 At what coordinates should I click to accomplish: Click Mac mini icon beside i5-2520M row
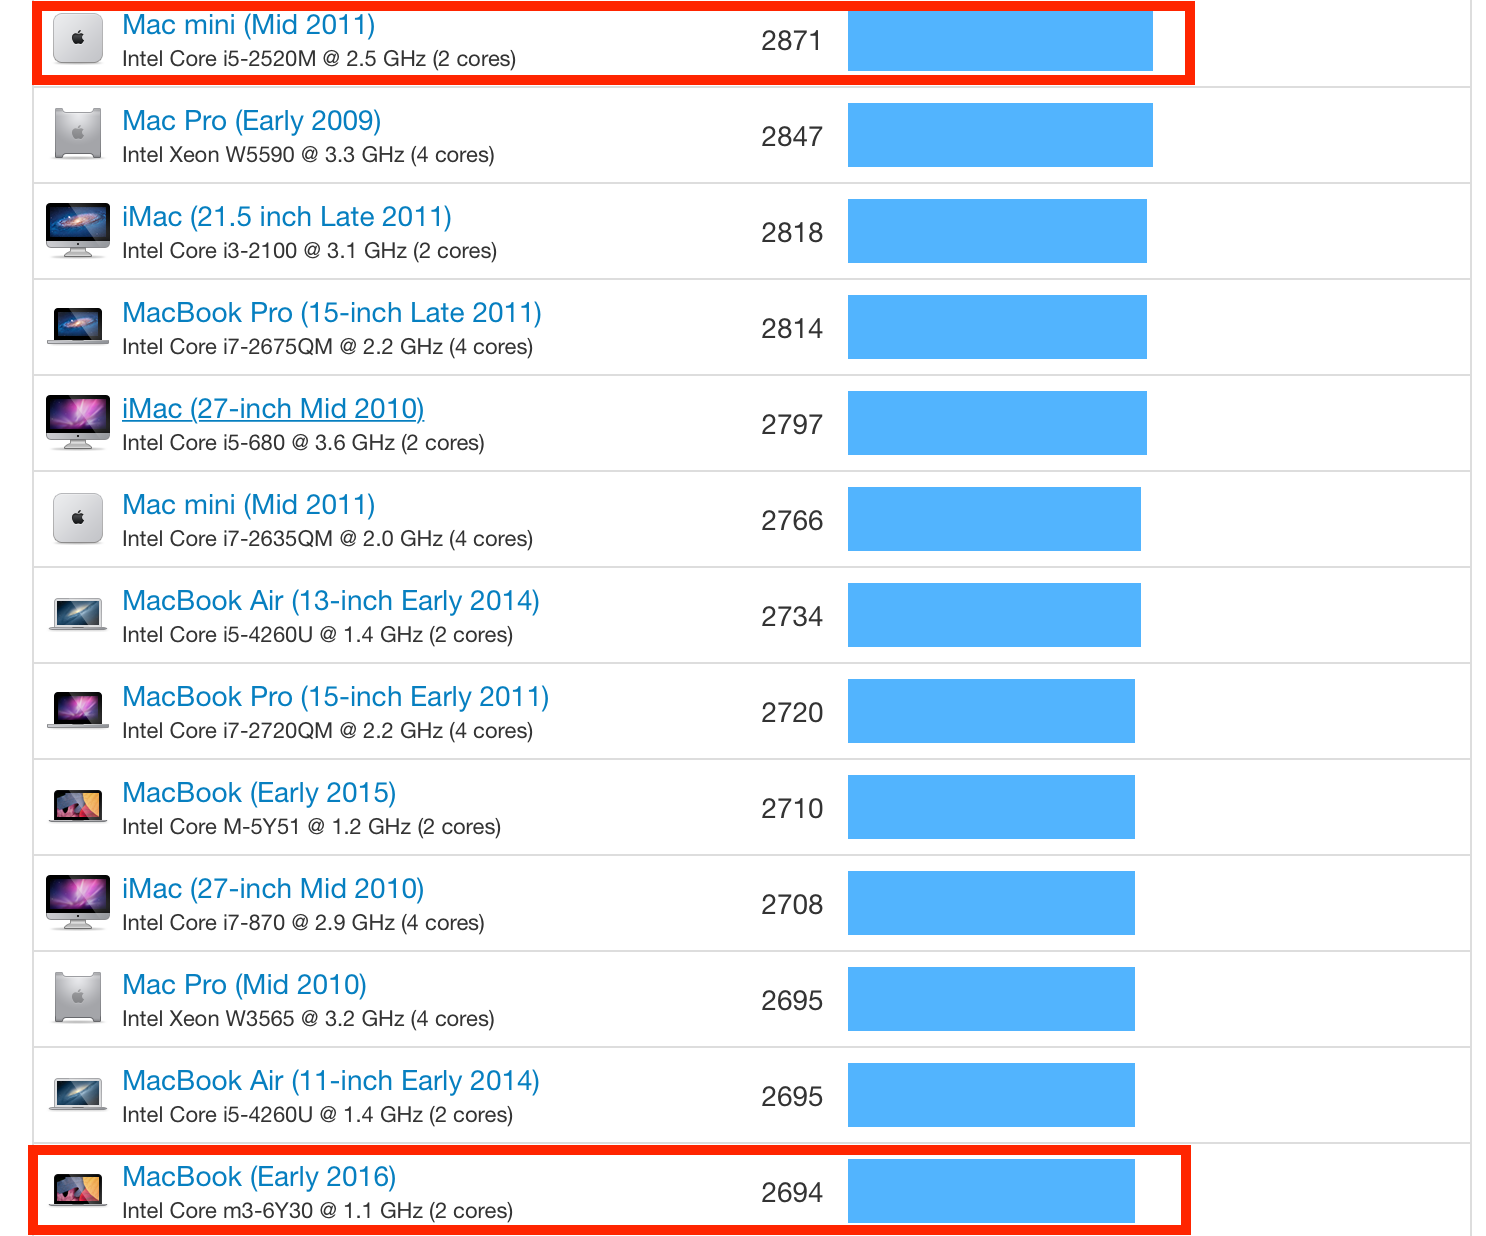tap(78, 39)
